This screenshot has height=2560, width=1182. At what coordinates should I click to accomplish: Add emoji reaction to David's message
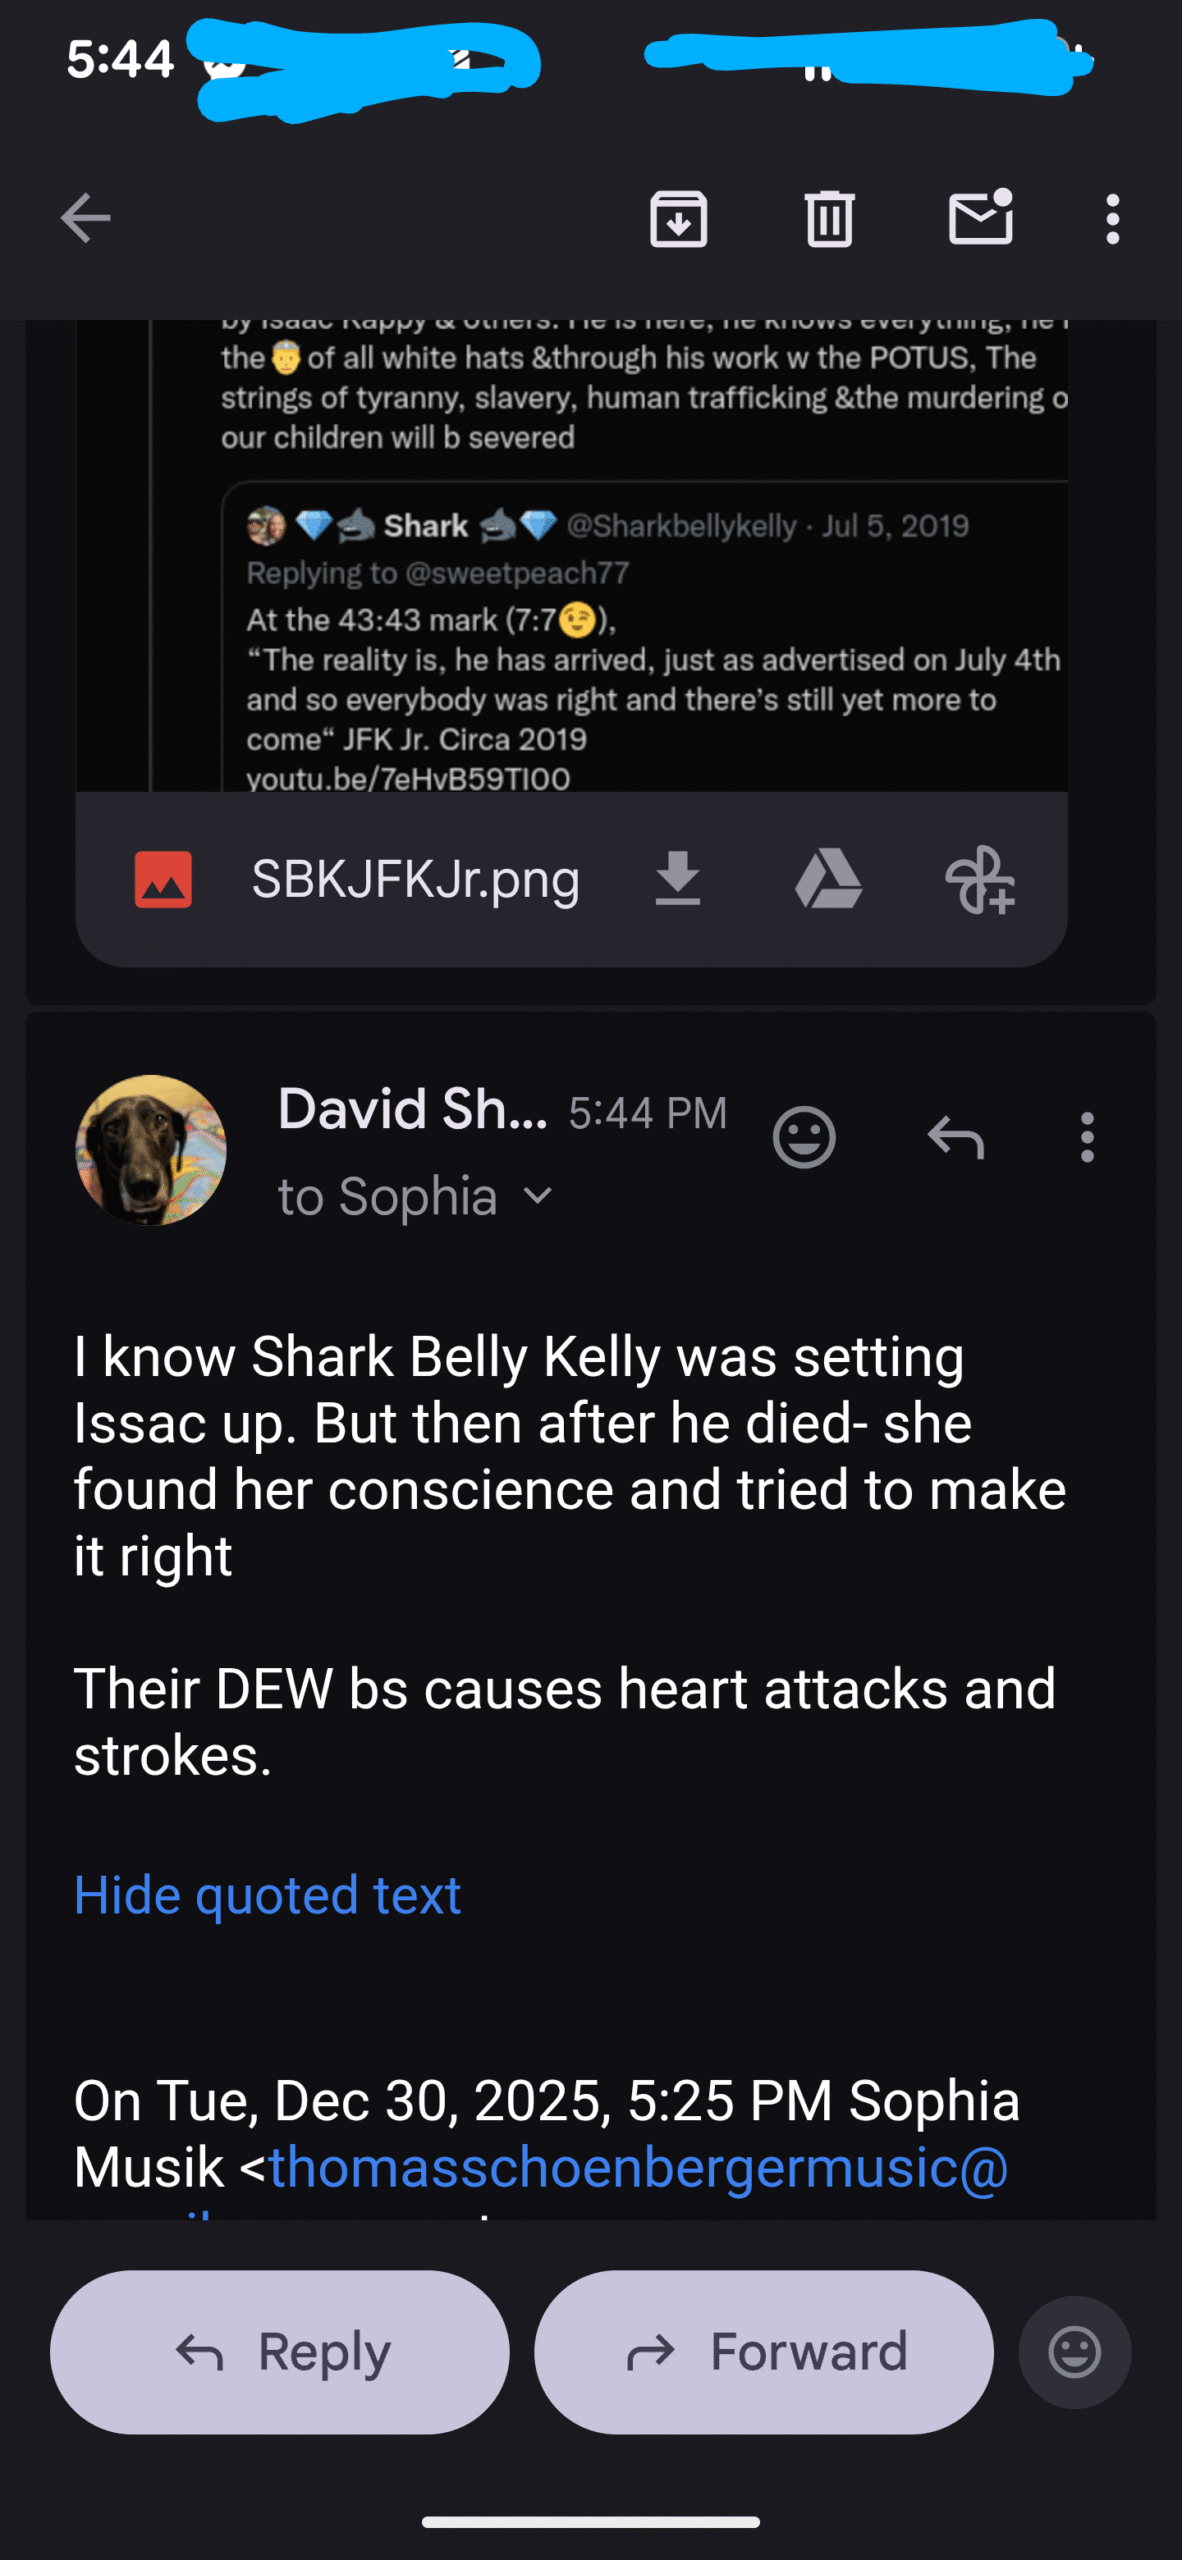point(804,1137)
